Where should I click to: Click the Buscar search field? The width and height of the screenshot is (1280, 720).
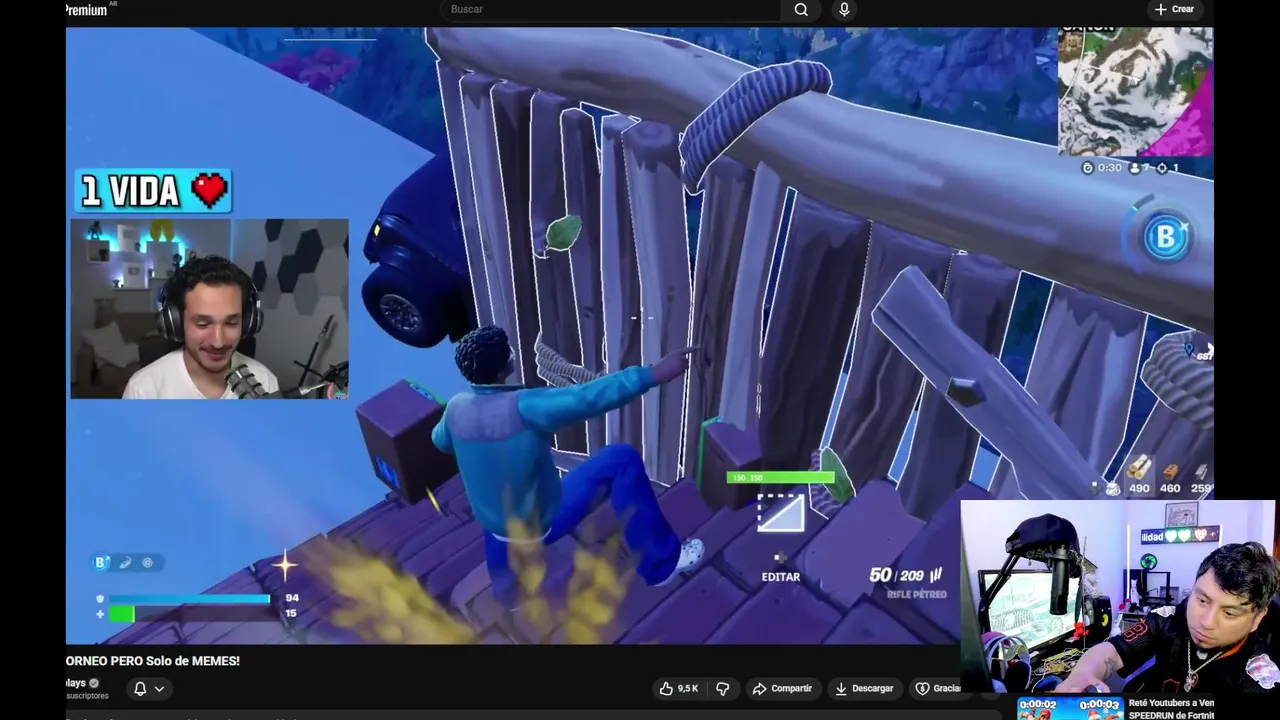pyautogui.click(x=610, y=10)
